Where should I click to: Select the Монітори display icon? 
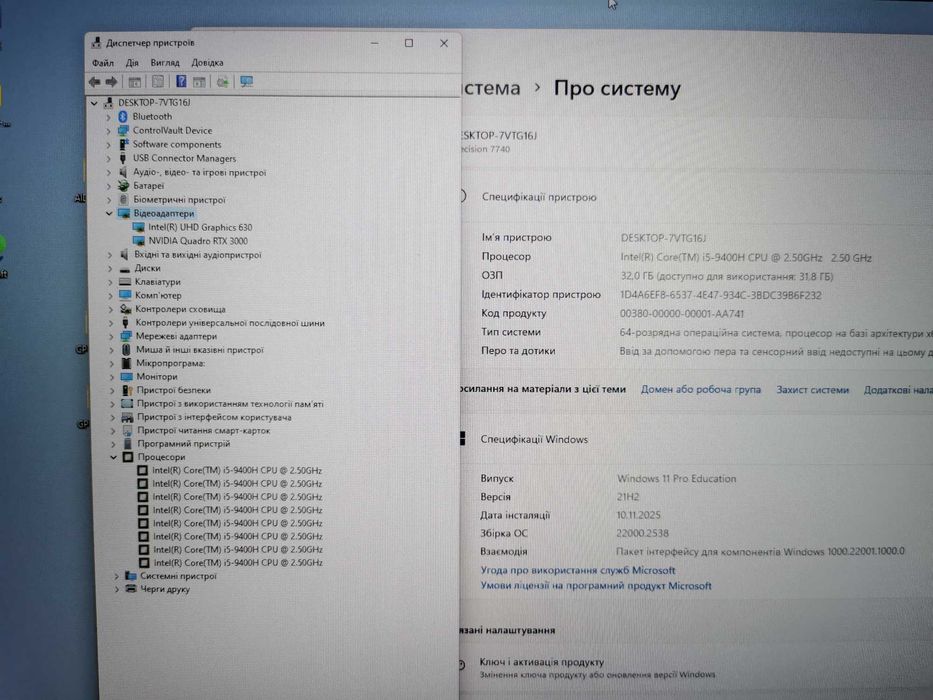[x=127, y=376]
